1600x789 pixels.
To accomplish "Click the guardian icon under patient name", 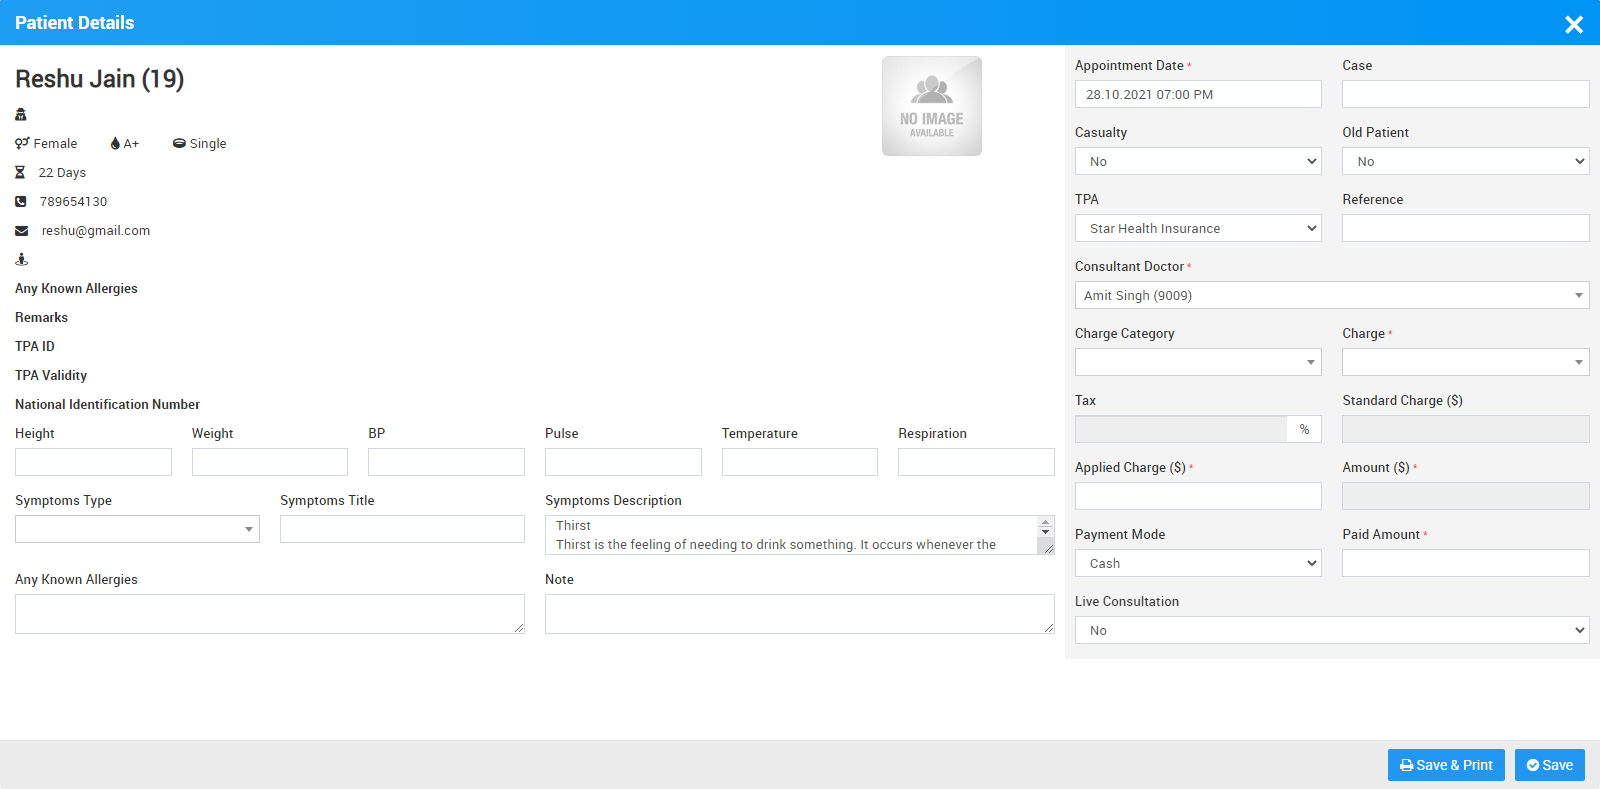I will (21, 114).
